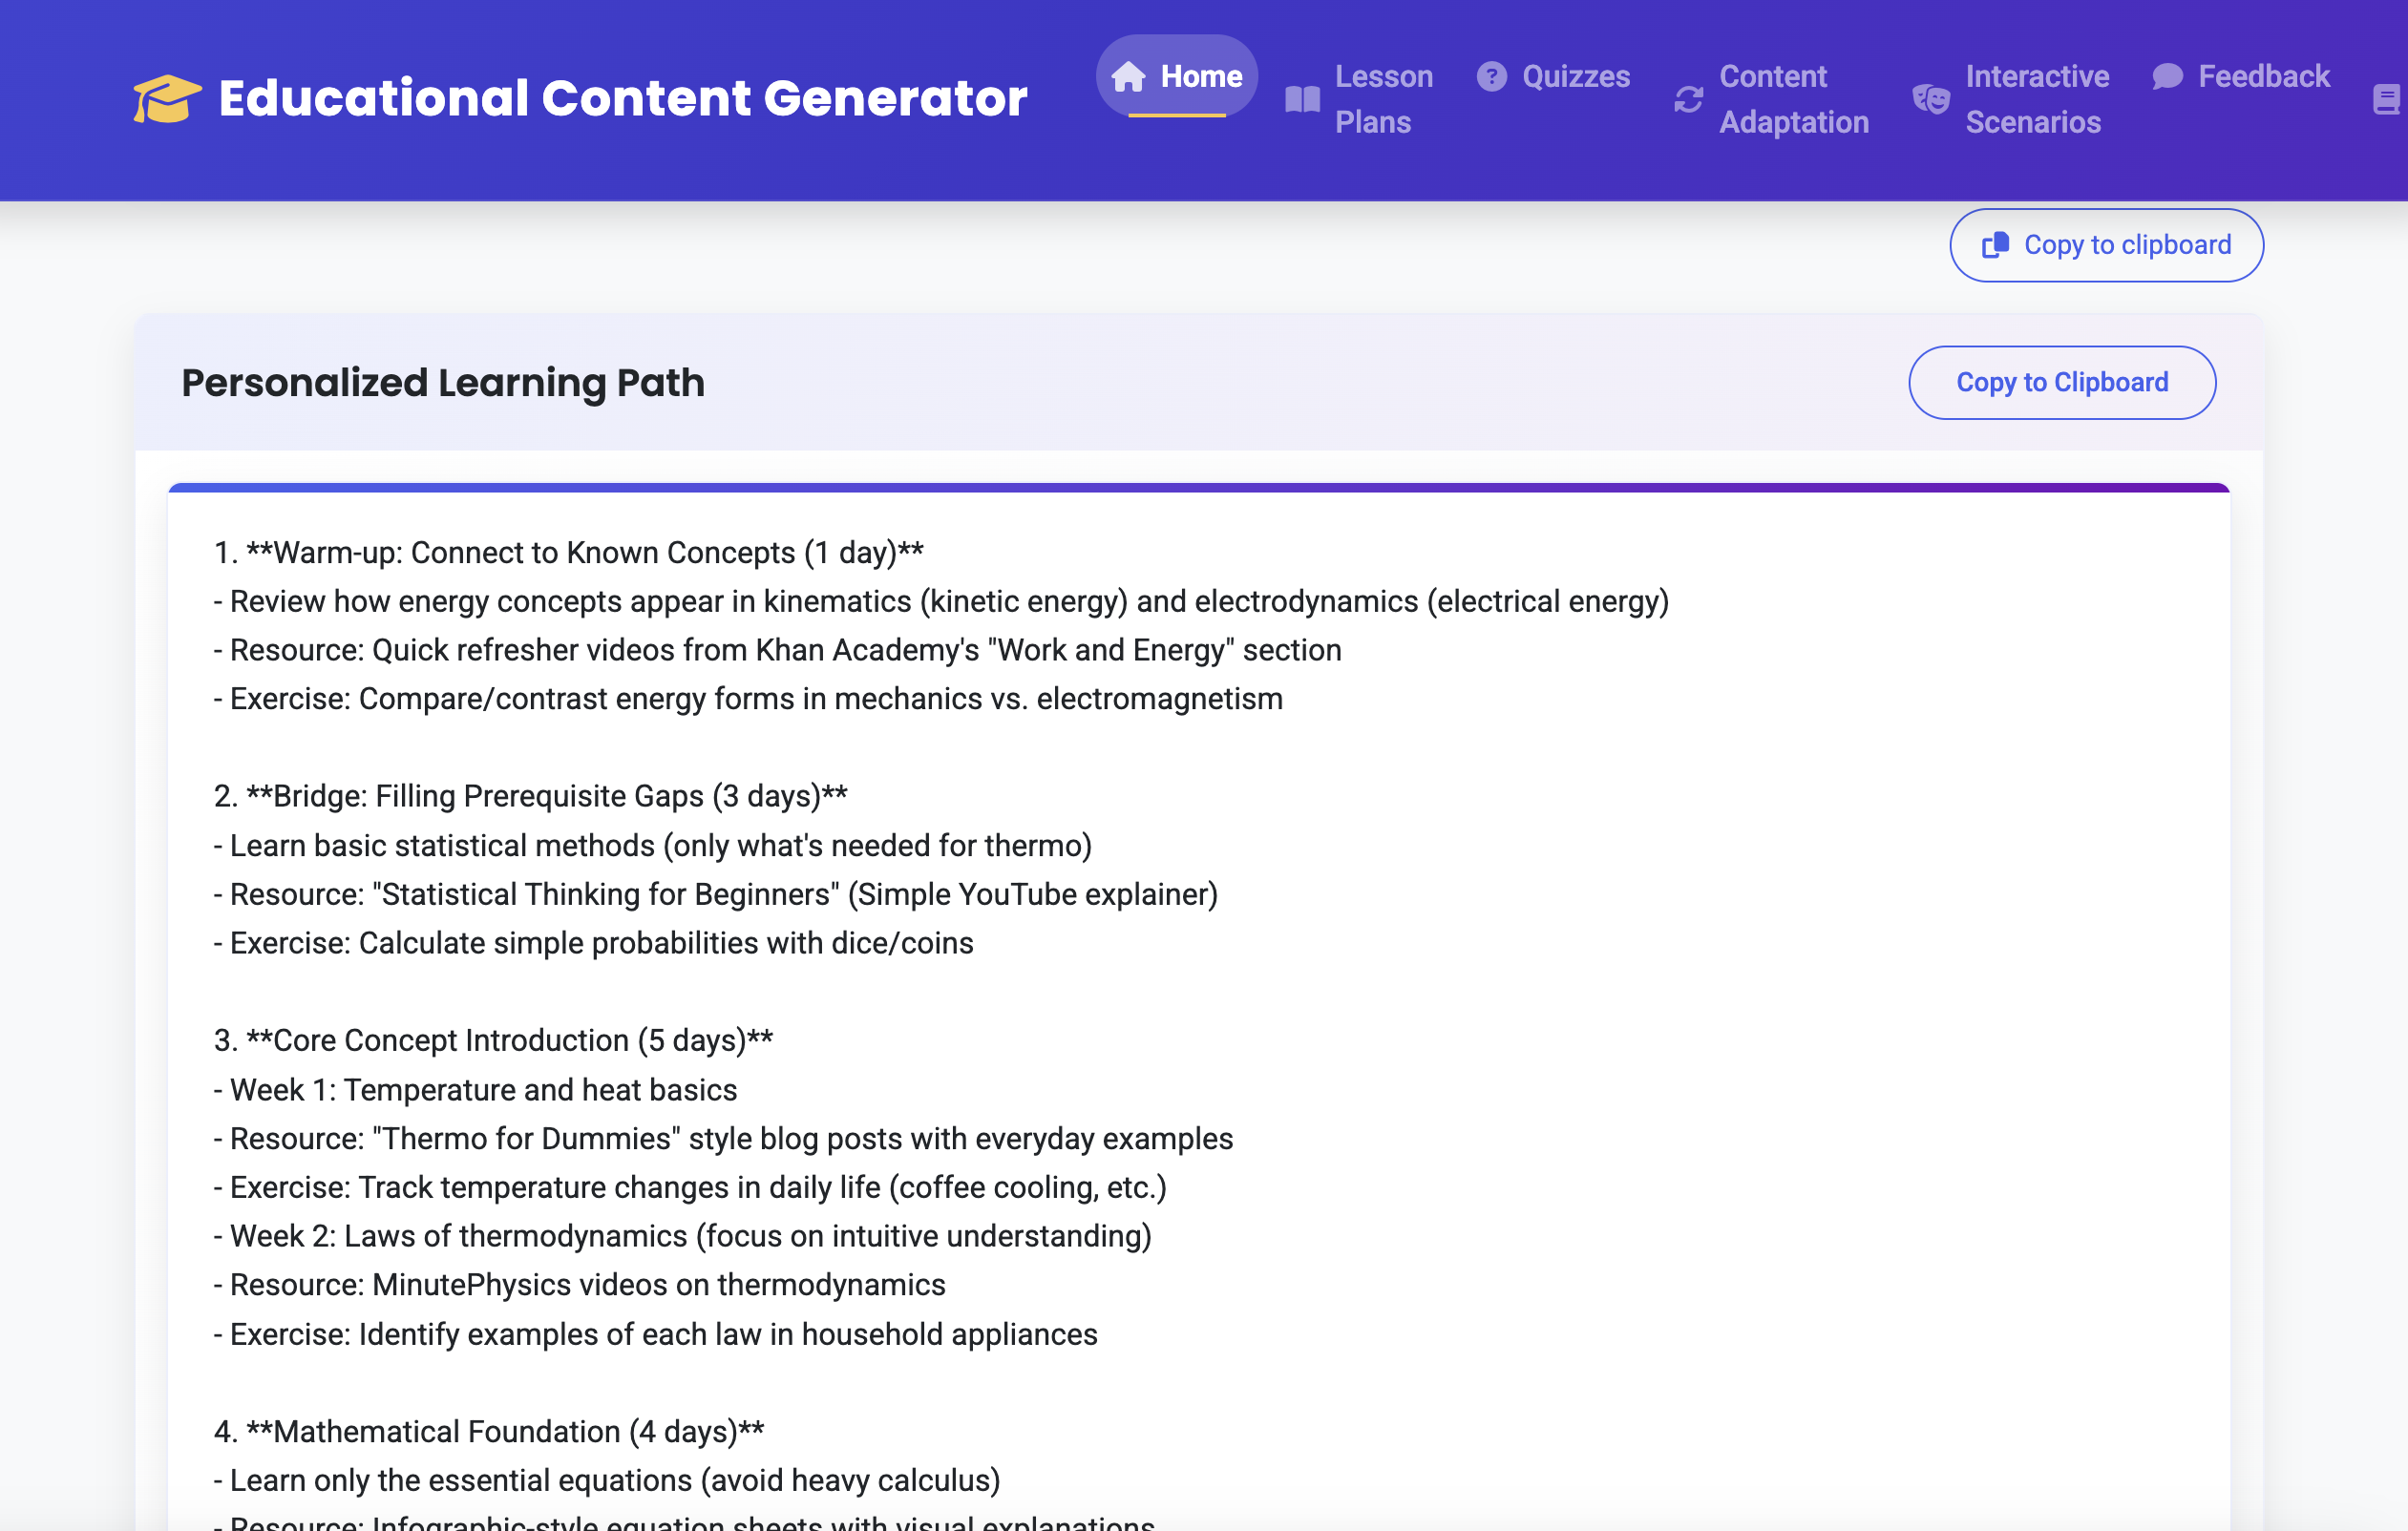The width and height of the screenshot is (2408, 1531).
Task: Click the speech bubble icon beside Feedback
Action: pyautogui.click(x=2167, y=77)
